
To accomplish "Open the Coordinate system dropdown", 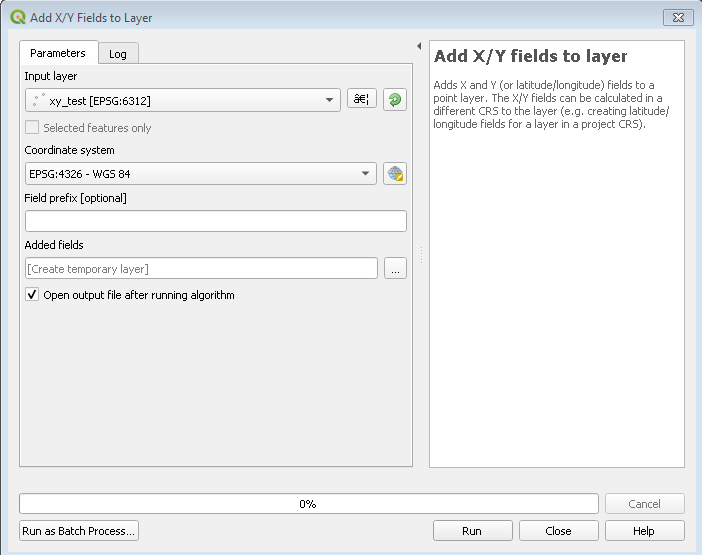I will (367, 174).
